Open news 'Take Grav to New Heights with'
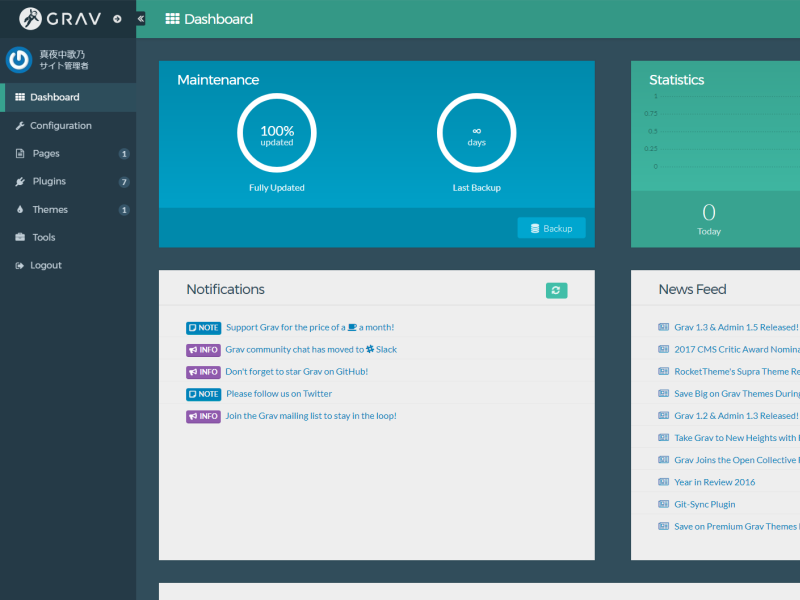The width and height of the screenshot is (800, 600). tap(737, 438)
